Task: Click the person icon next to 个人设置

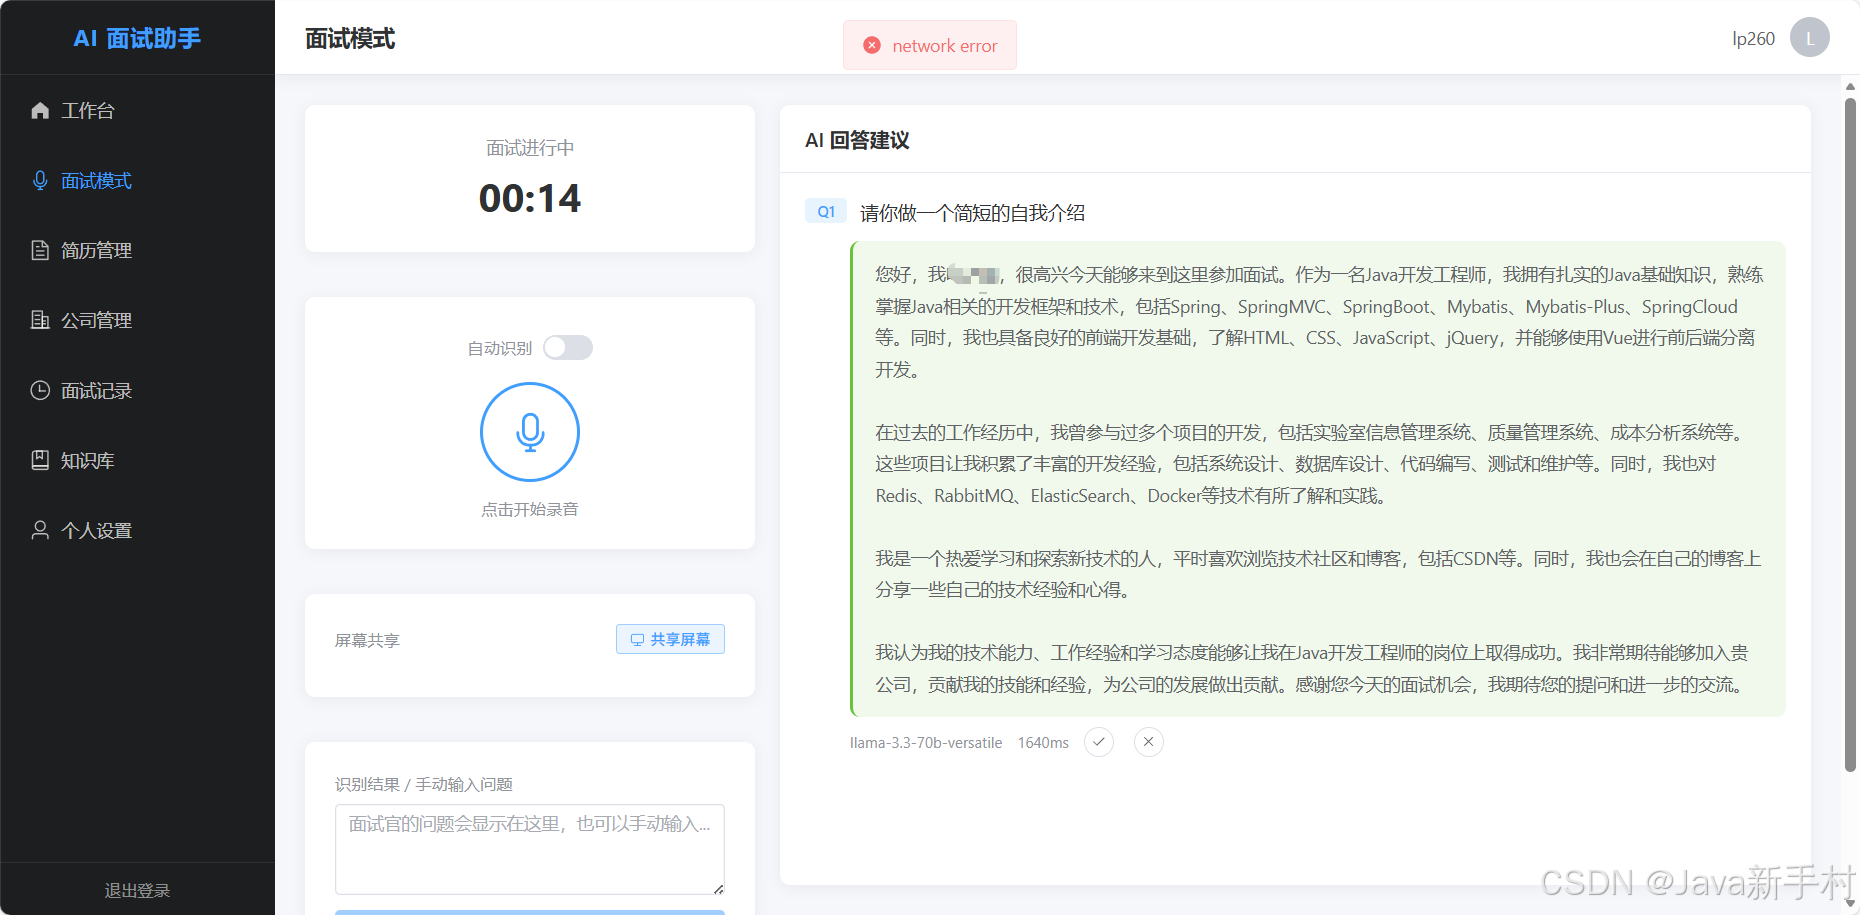Action: pyautogui.click(x=40, y=530)
